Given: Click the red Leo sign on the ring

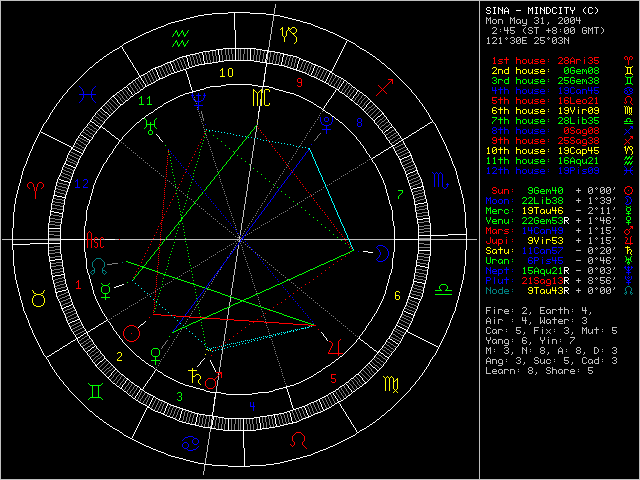Looking at the screenshot, I should pos(297,440).
